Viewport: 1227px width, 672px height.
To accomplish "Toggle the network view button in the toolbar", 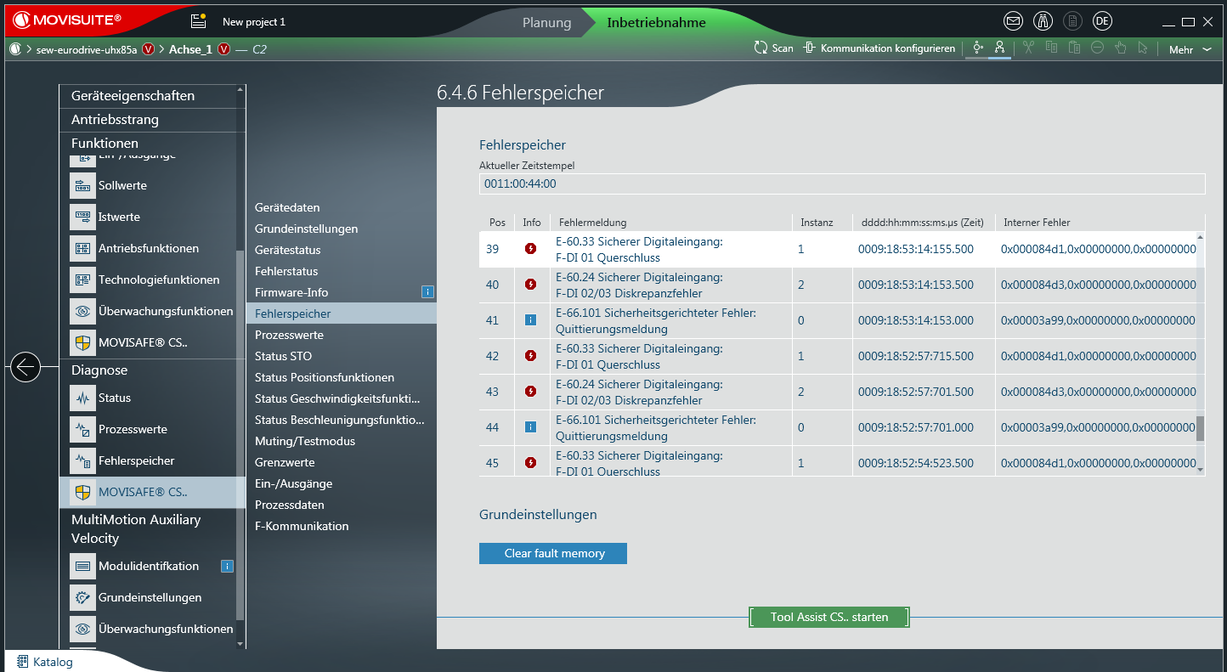I will click(x=998, y=48).
